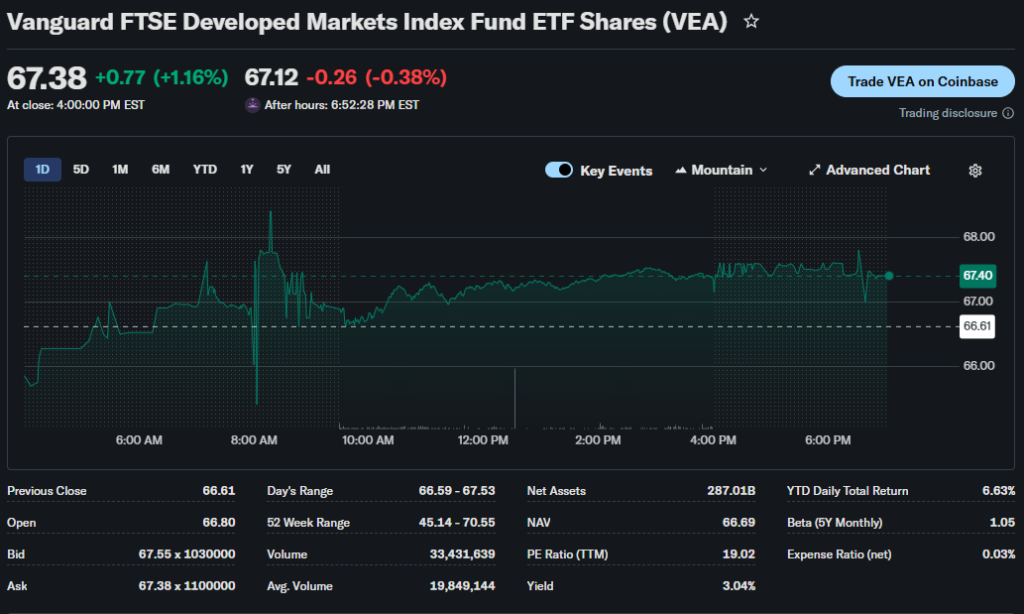Select the All time range tab
Viewport: 1024px width, 614px height.
[322, 170]
